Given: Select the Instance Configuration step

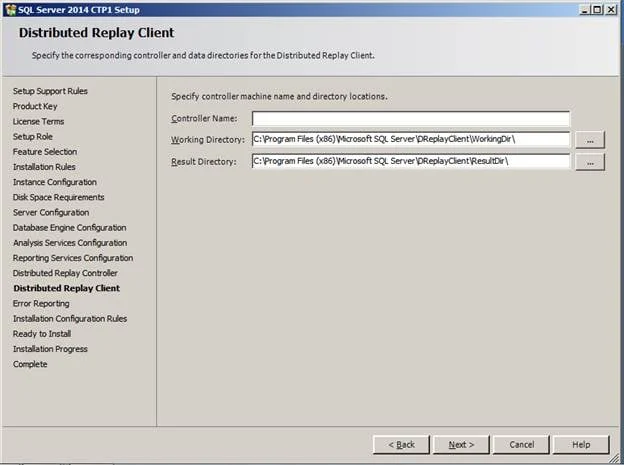Looking at the screenshot, I should pos(55,182).
